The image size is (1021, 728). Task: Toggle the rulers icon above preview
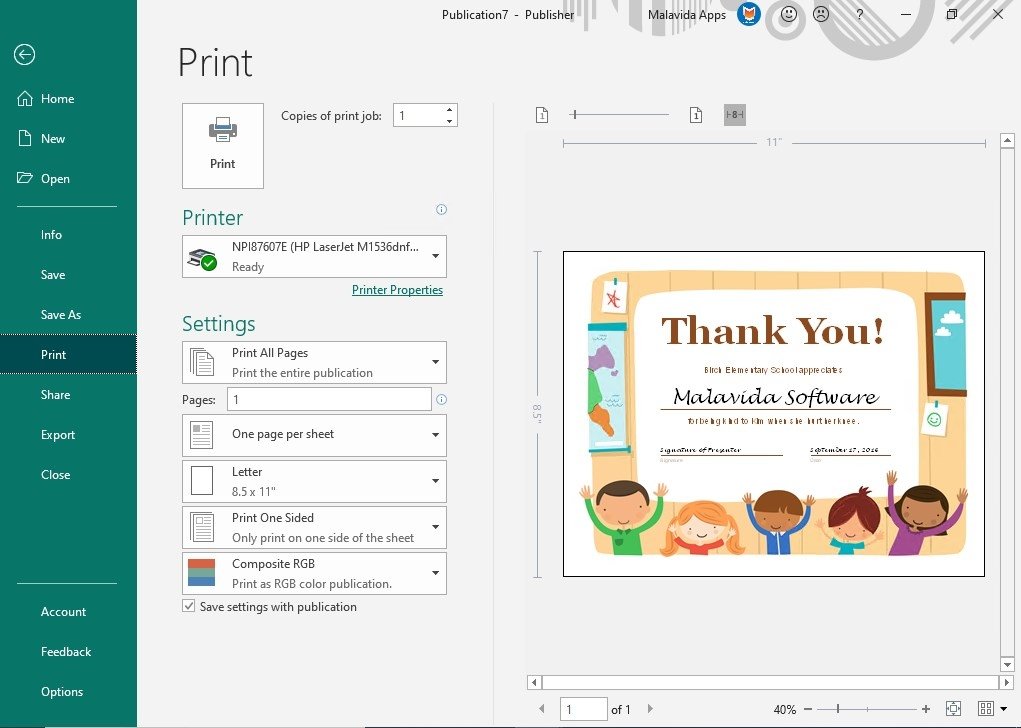click(x=735, y=115)
